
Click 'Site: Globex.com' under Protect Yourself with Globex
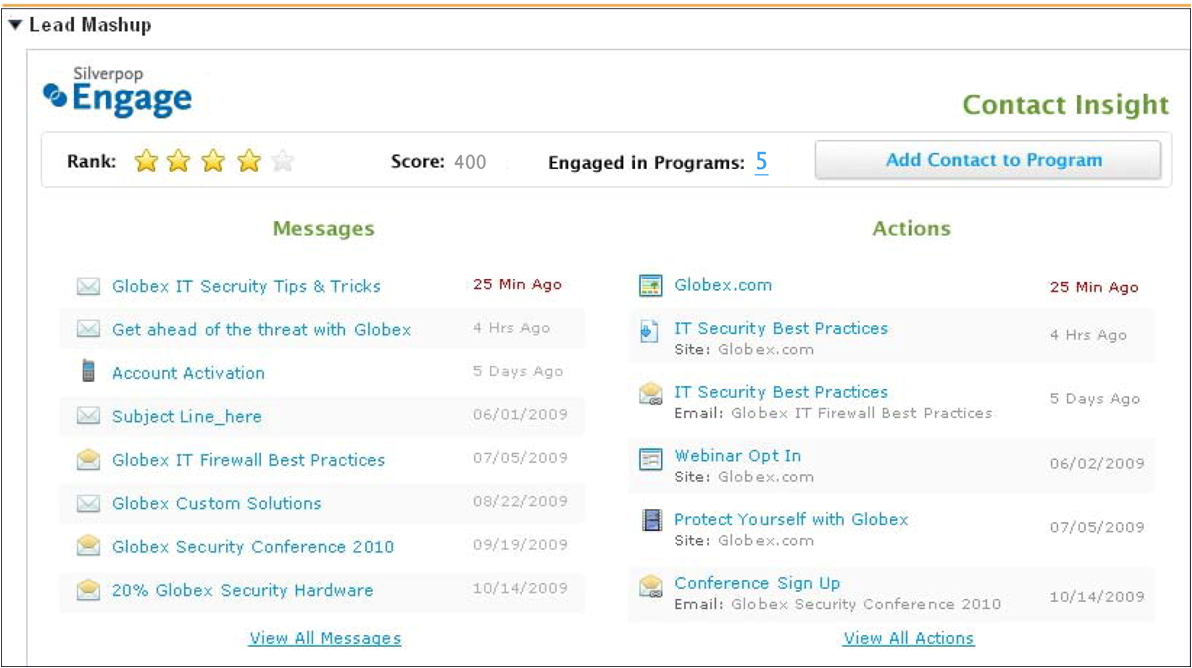tap(744, 541)
